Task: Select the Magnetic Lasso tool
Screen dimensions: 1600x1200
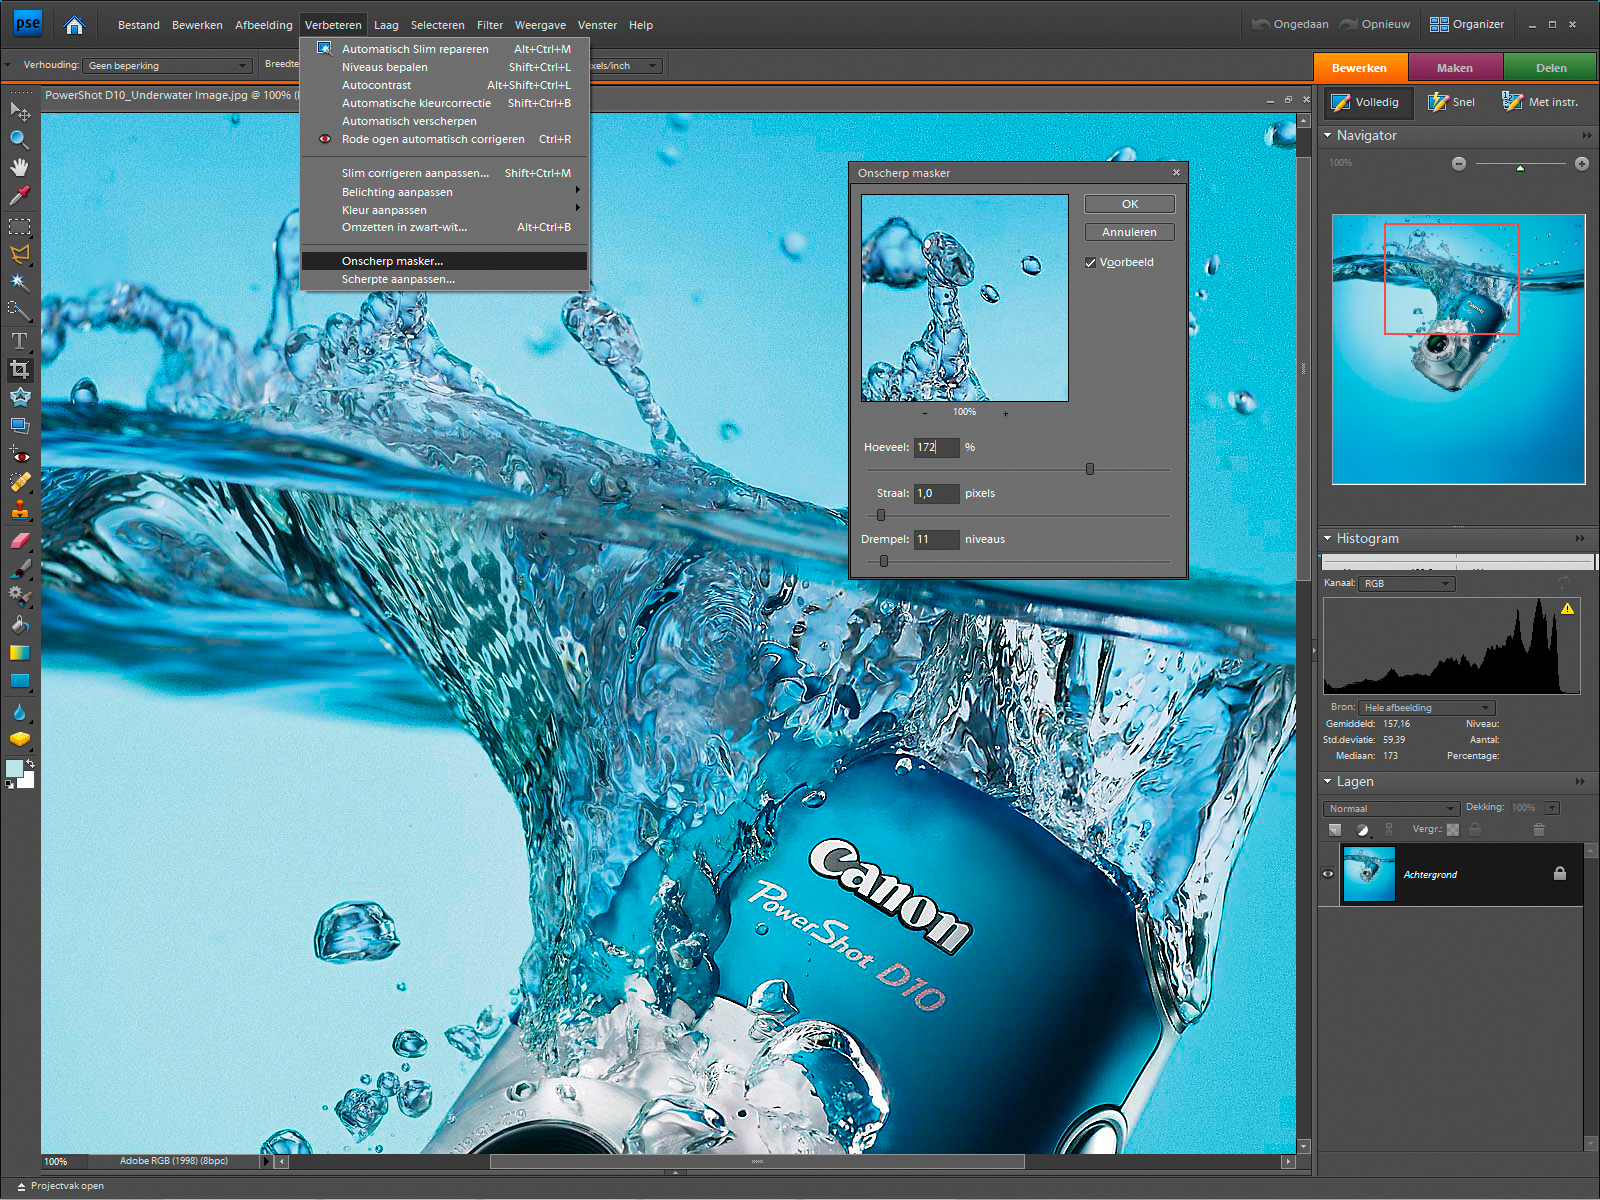Action: click(19, 254)
